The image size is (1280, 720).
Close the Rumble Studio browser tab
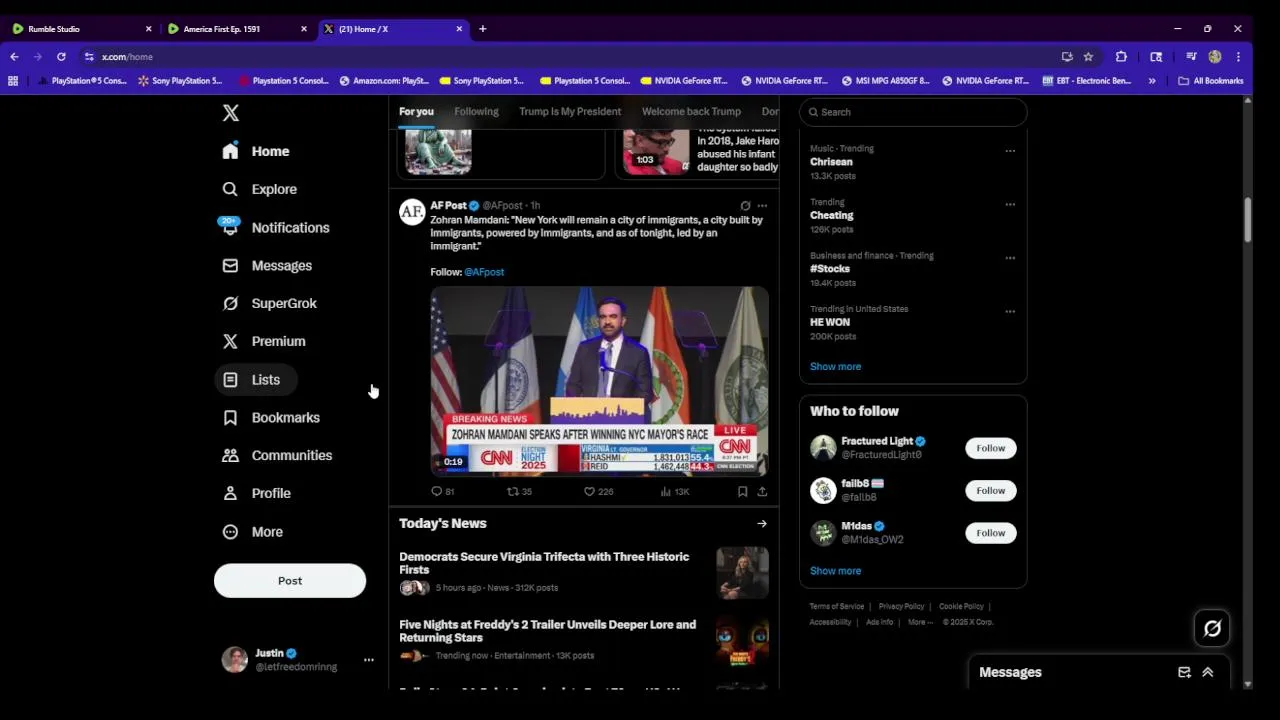point(148,29)
